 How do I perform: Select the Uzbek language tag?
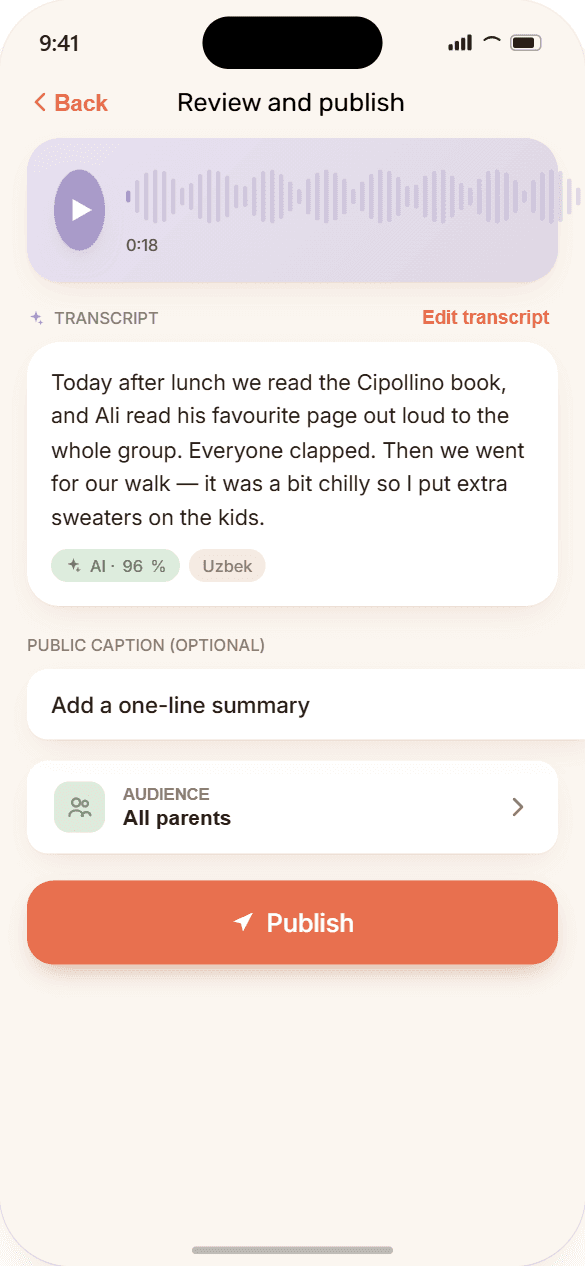point(227,566)
